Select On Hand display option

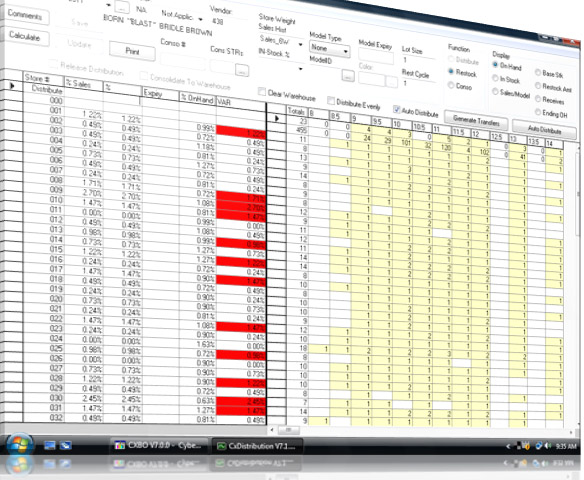coord(495,65)
